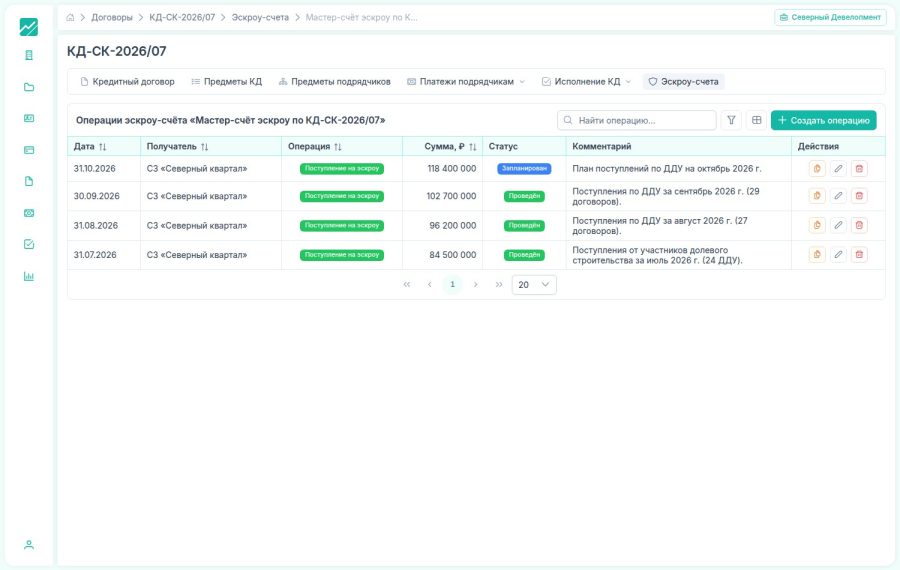Image resolution: width=900 pixels, height=570 pixels.
Task: Click the Проведён badge in the 30.09.2026 row
Action: (x=524, y=196)
